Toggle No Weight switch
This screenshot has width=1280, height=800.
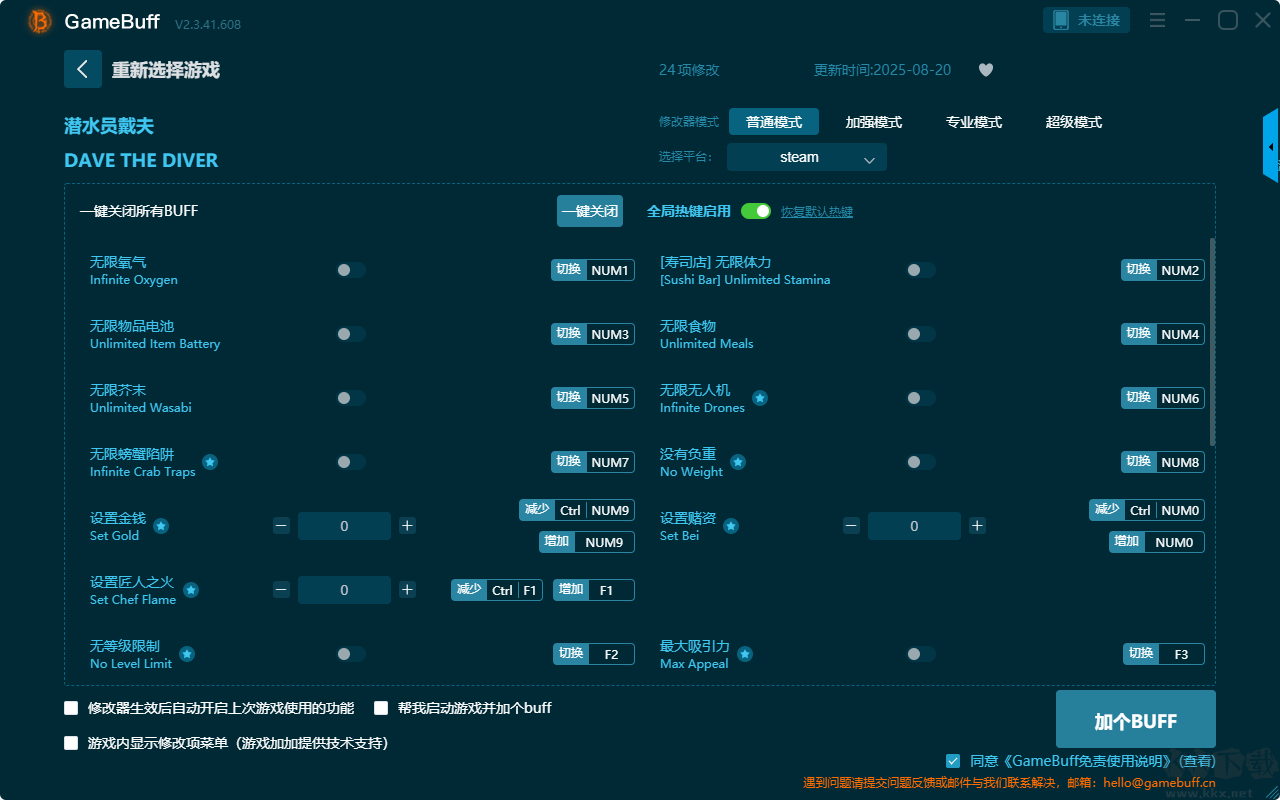[921, 462]
